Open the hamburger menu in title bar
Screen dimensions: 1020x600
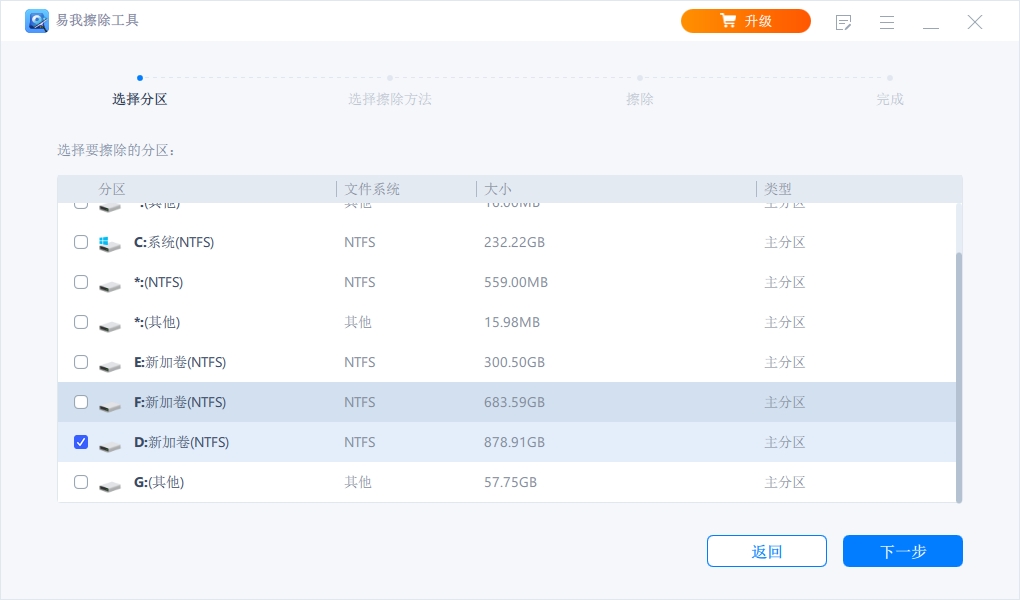pos(886,22)
